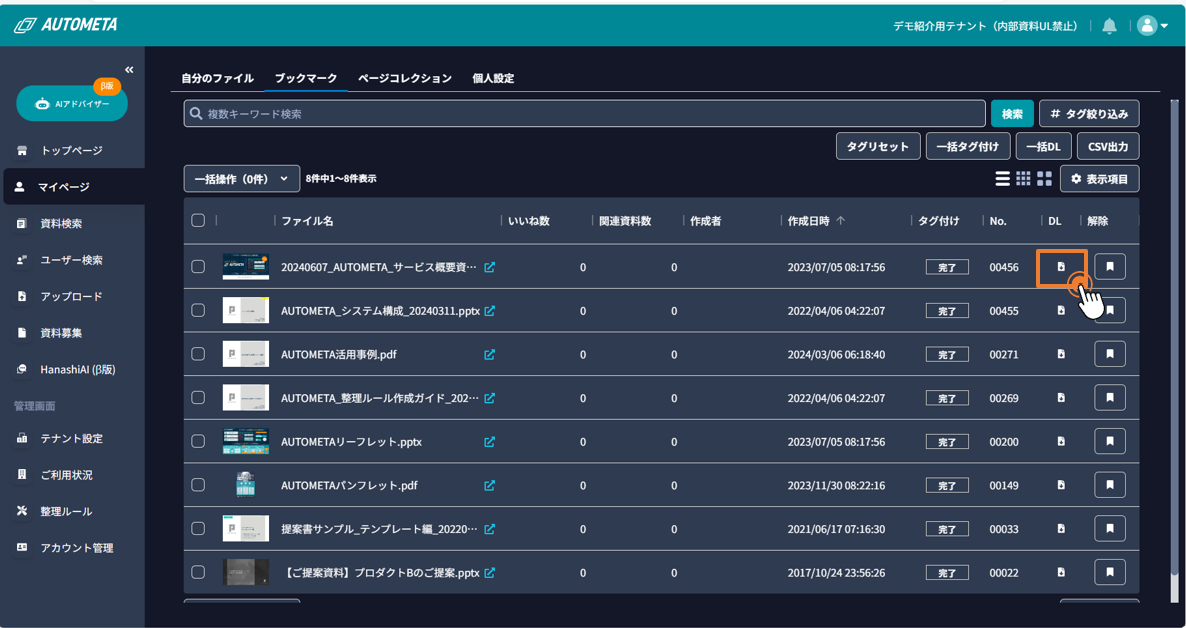The image size is (1186, 628).
Task: Check the box for AUTOMETA_システム構成_20240311.pptx
Action: pos(198,310)
